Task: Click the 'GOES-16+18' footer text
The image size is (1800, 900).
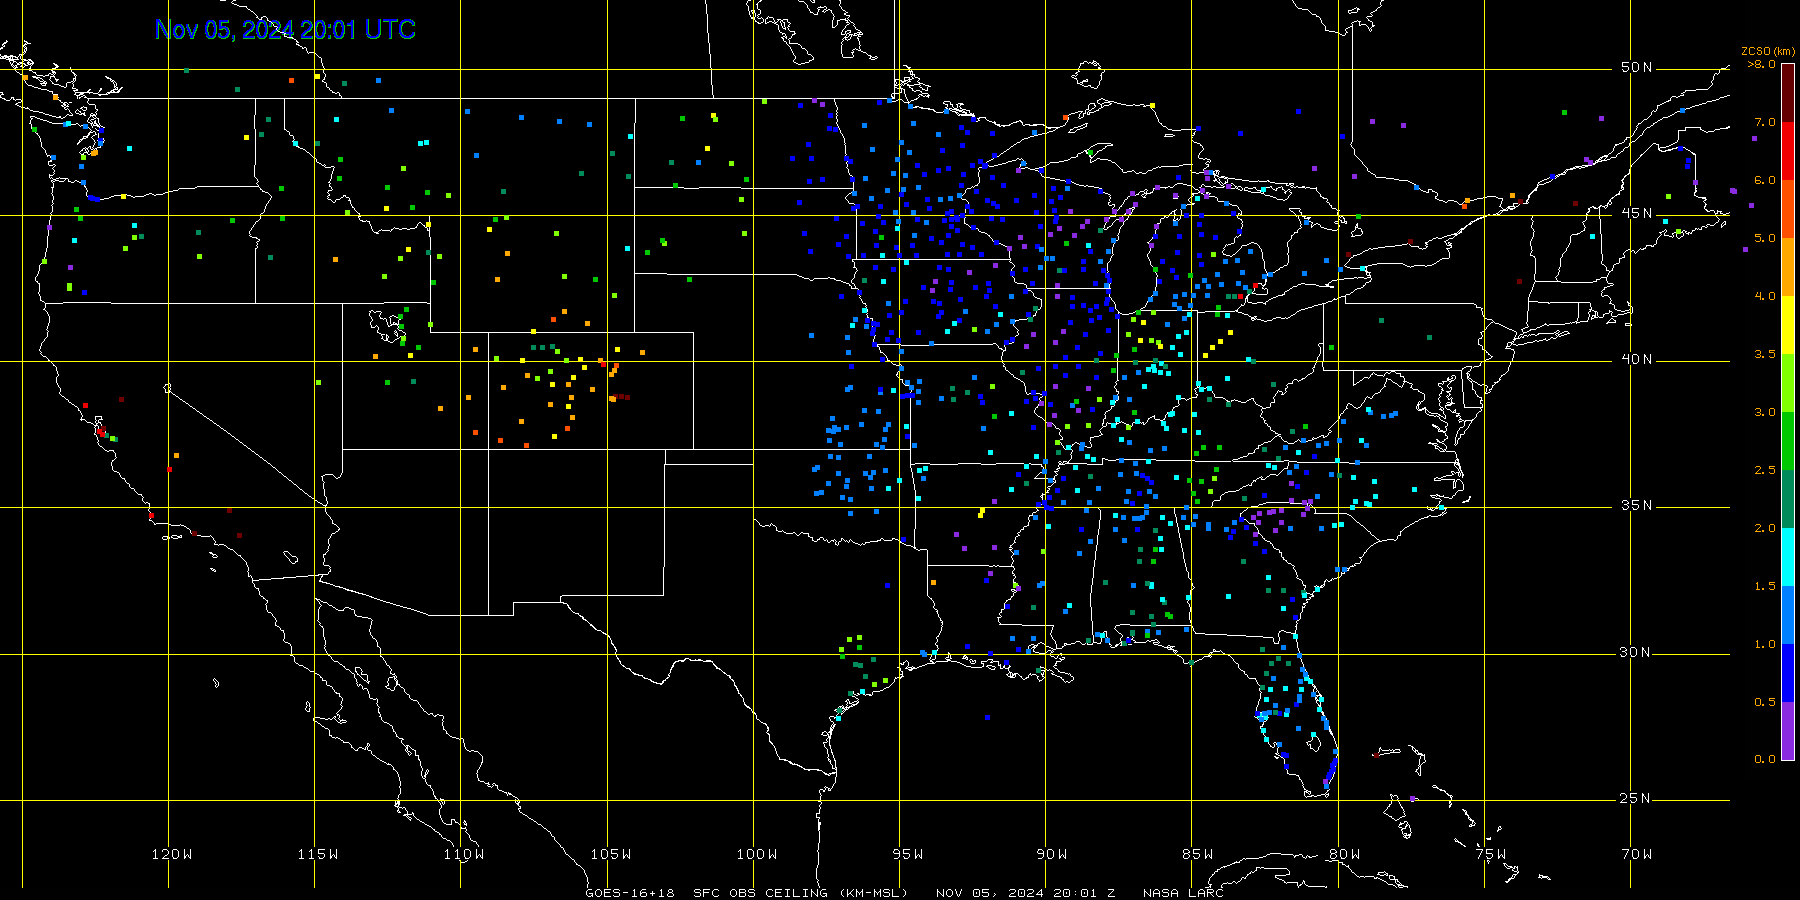Action: coord(630,893)
